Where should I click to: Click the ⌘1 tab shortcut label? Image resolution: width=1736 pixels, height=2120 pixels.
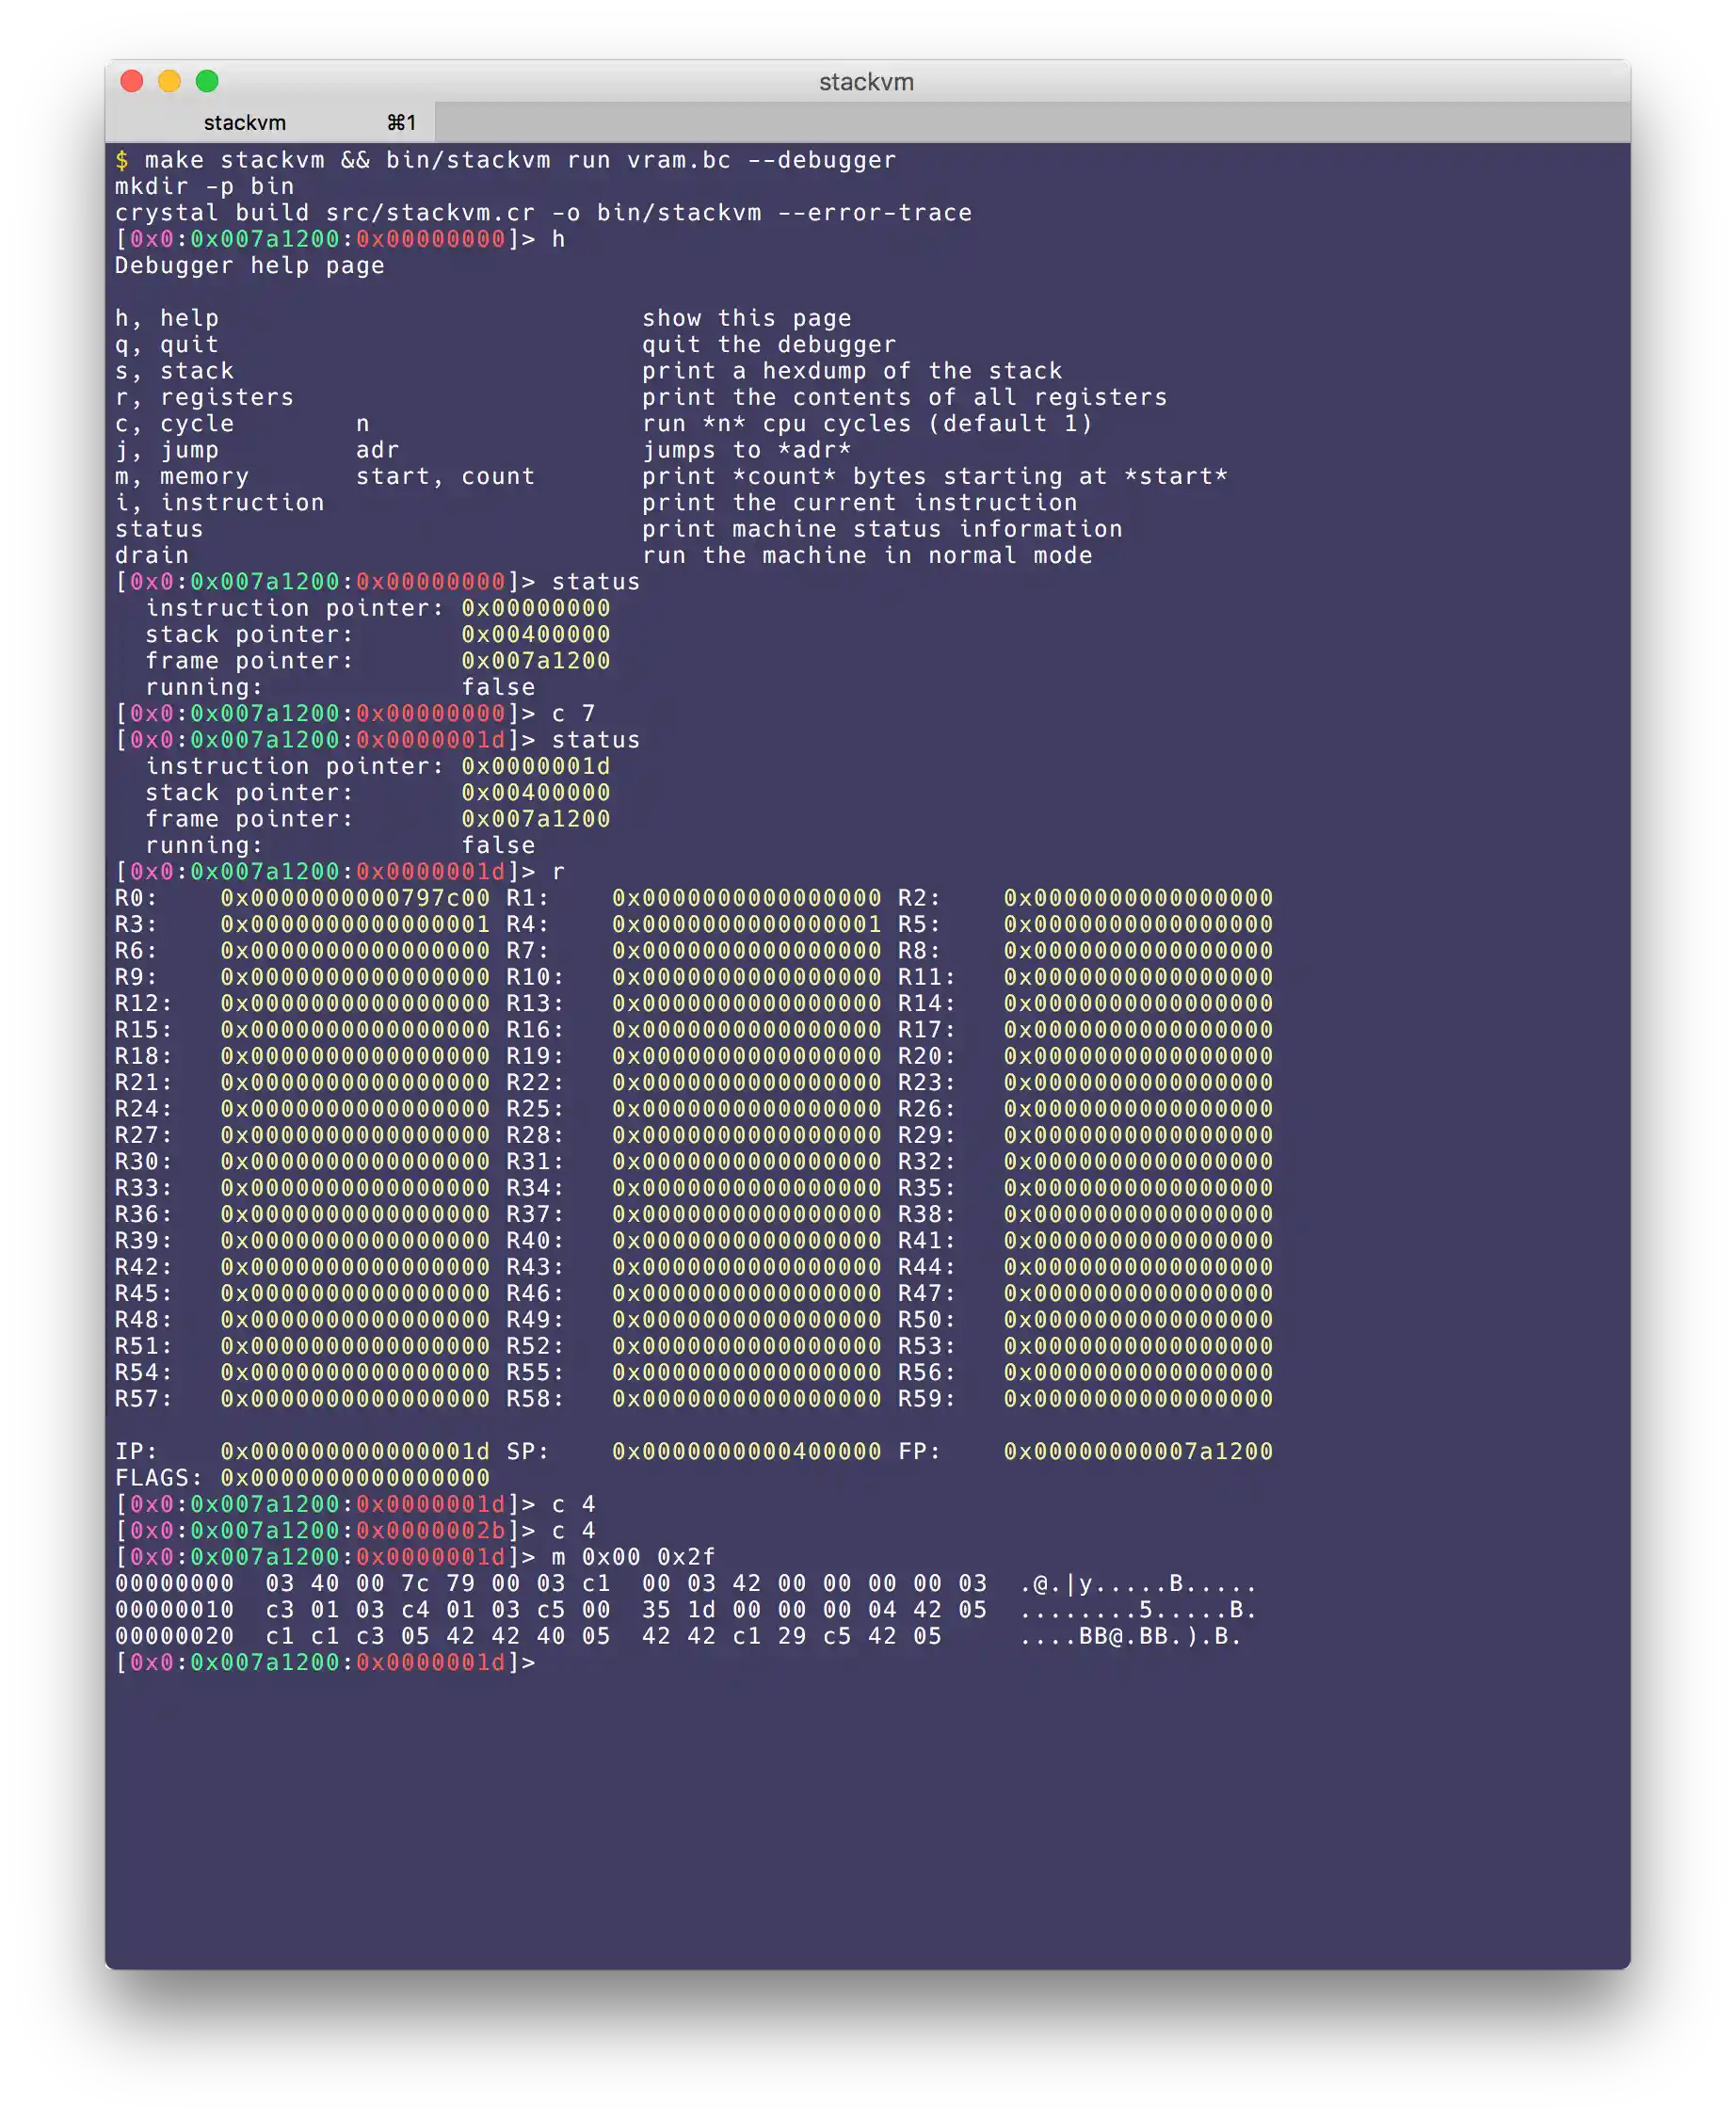400,122
